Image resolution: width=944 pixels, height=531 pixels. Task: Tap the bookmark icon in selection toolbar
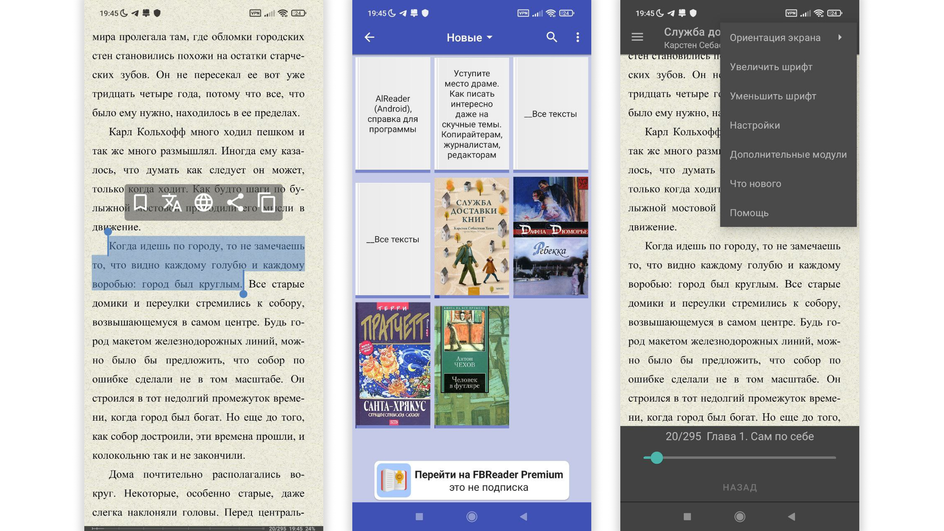pos(140,203)
